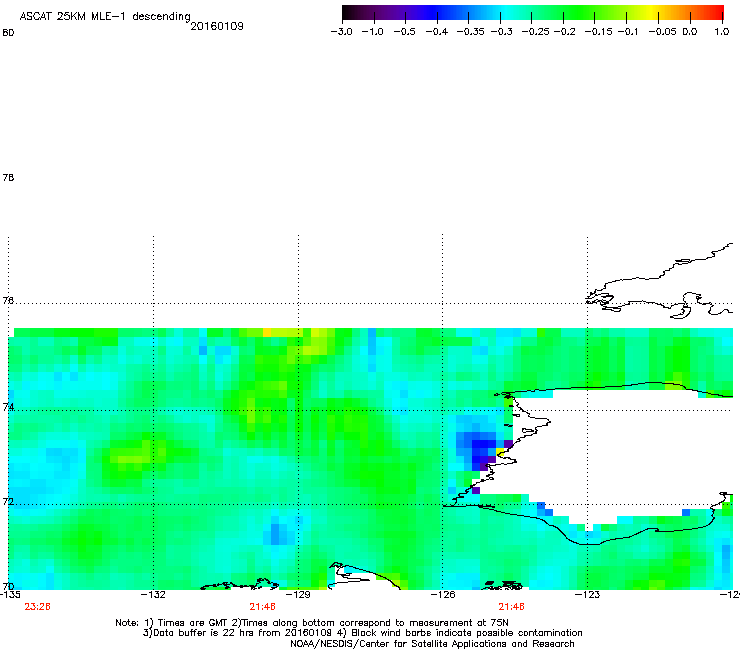This screenshot has width=740, height=650.
Task: Click the red timestamp starting with 23
Action: pos(37,607)
